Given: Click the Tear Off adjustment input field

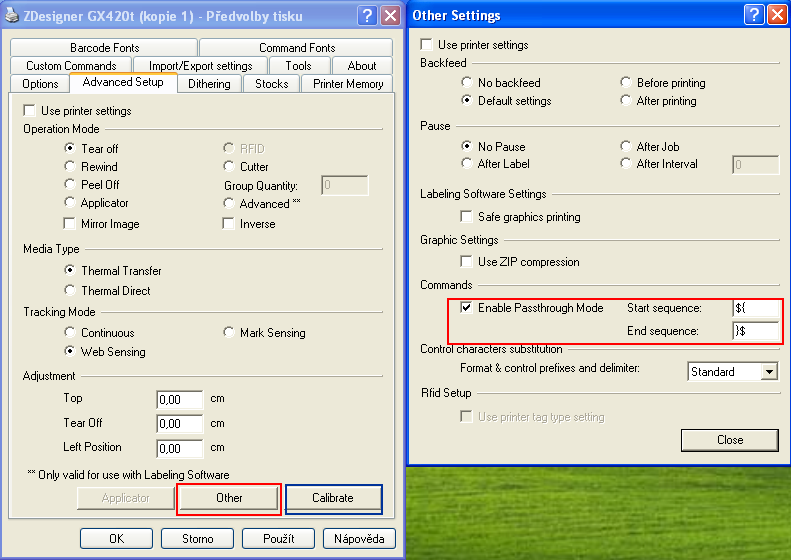Looking at the screenshot, I should click(180, 424).
